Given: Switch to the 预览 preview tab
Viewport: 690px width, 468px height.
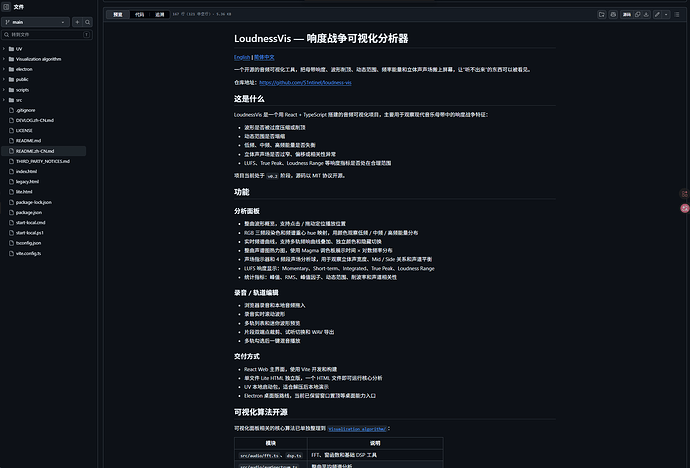Looking at the screenshot, I should tap(118, 15).
